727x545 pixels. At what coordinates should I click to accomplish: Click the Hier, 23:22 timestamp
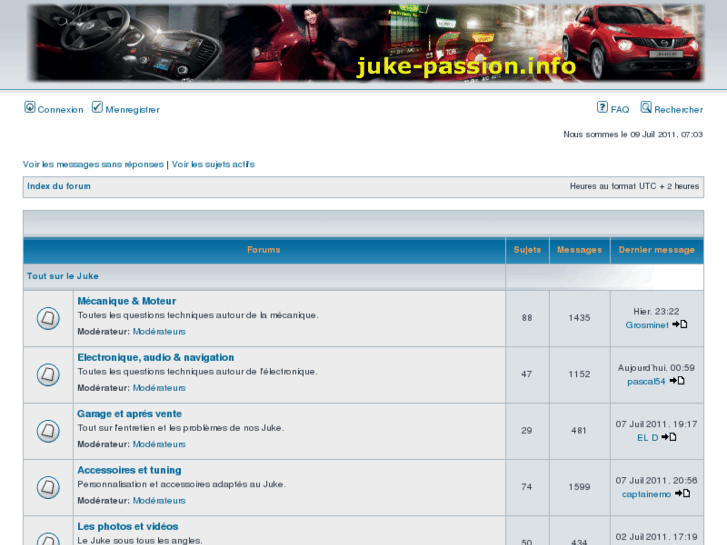click(657, 312)
